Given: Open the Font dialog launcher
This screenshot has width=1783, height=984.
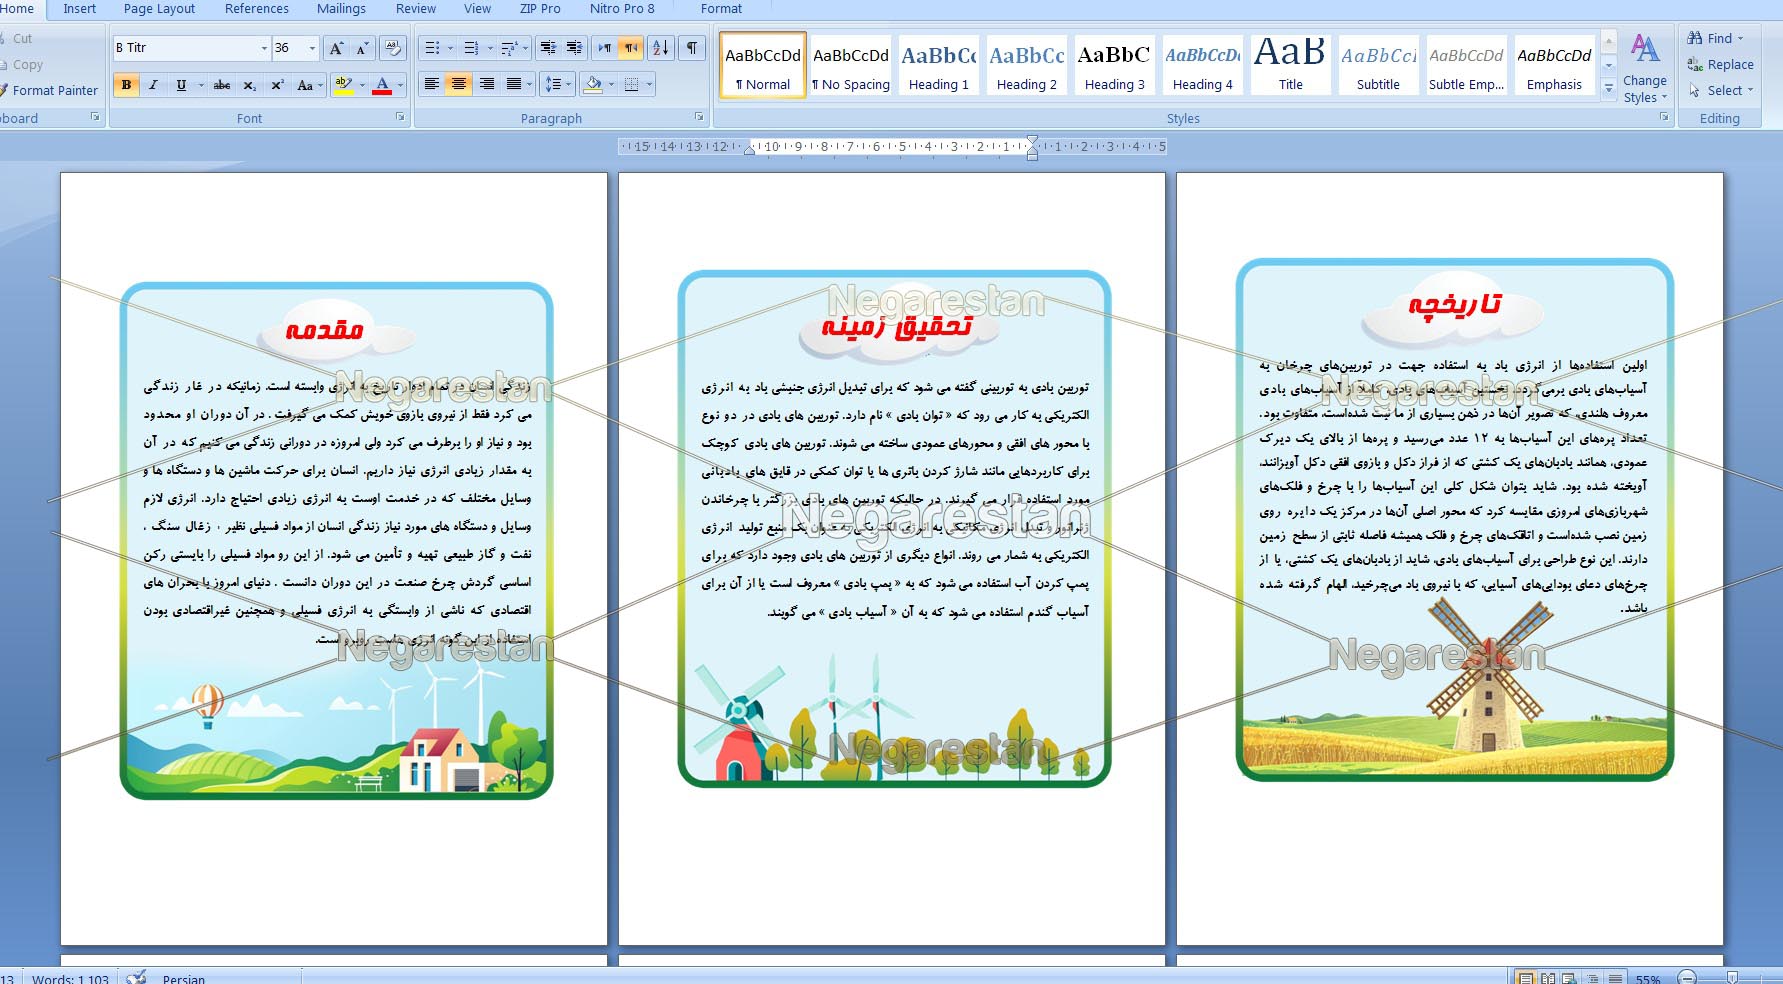Looking at the screenshot, I should (x=400, y=117).
